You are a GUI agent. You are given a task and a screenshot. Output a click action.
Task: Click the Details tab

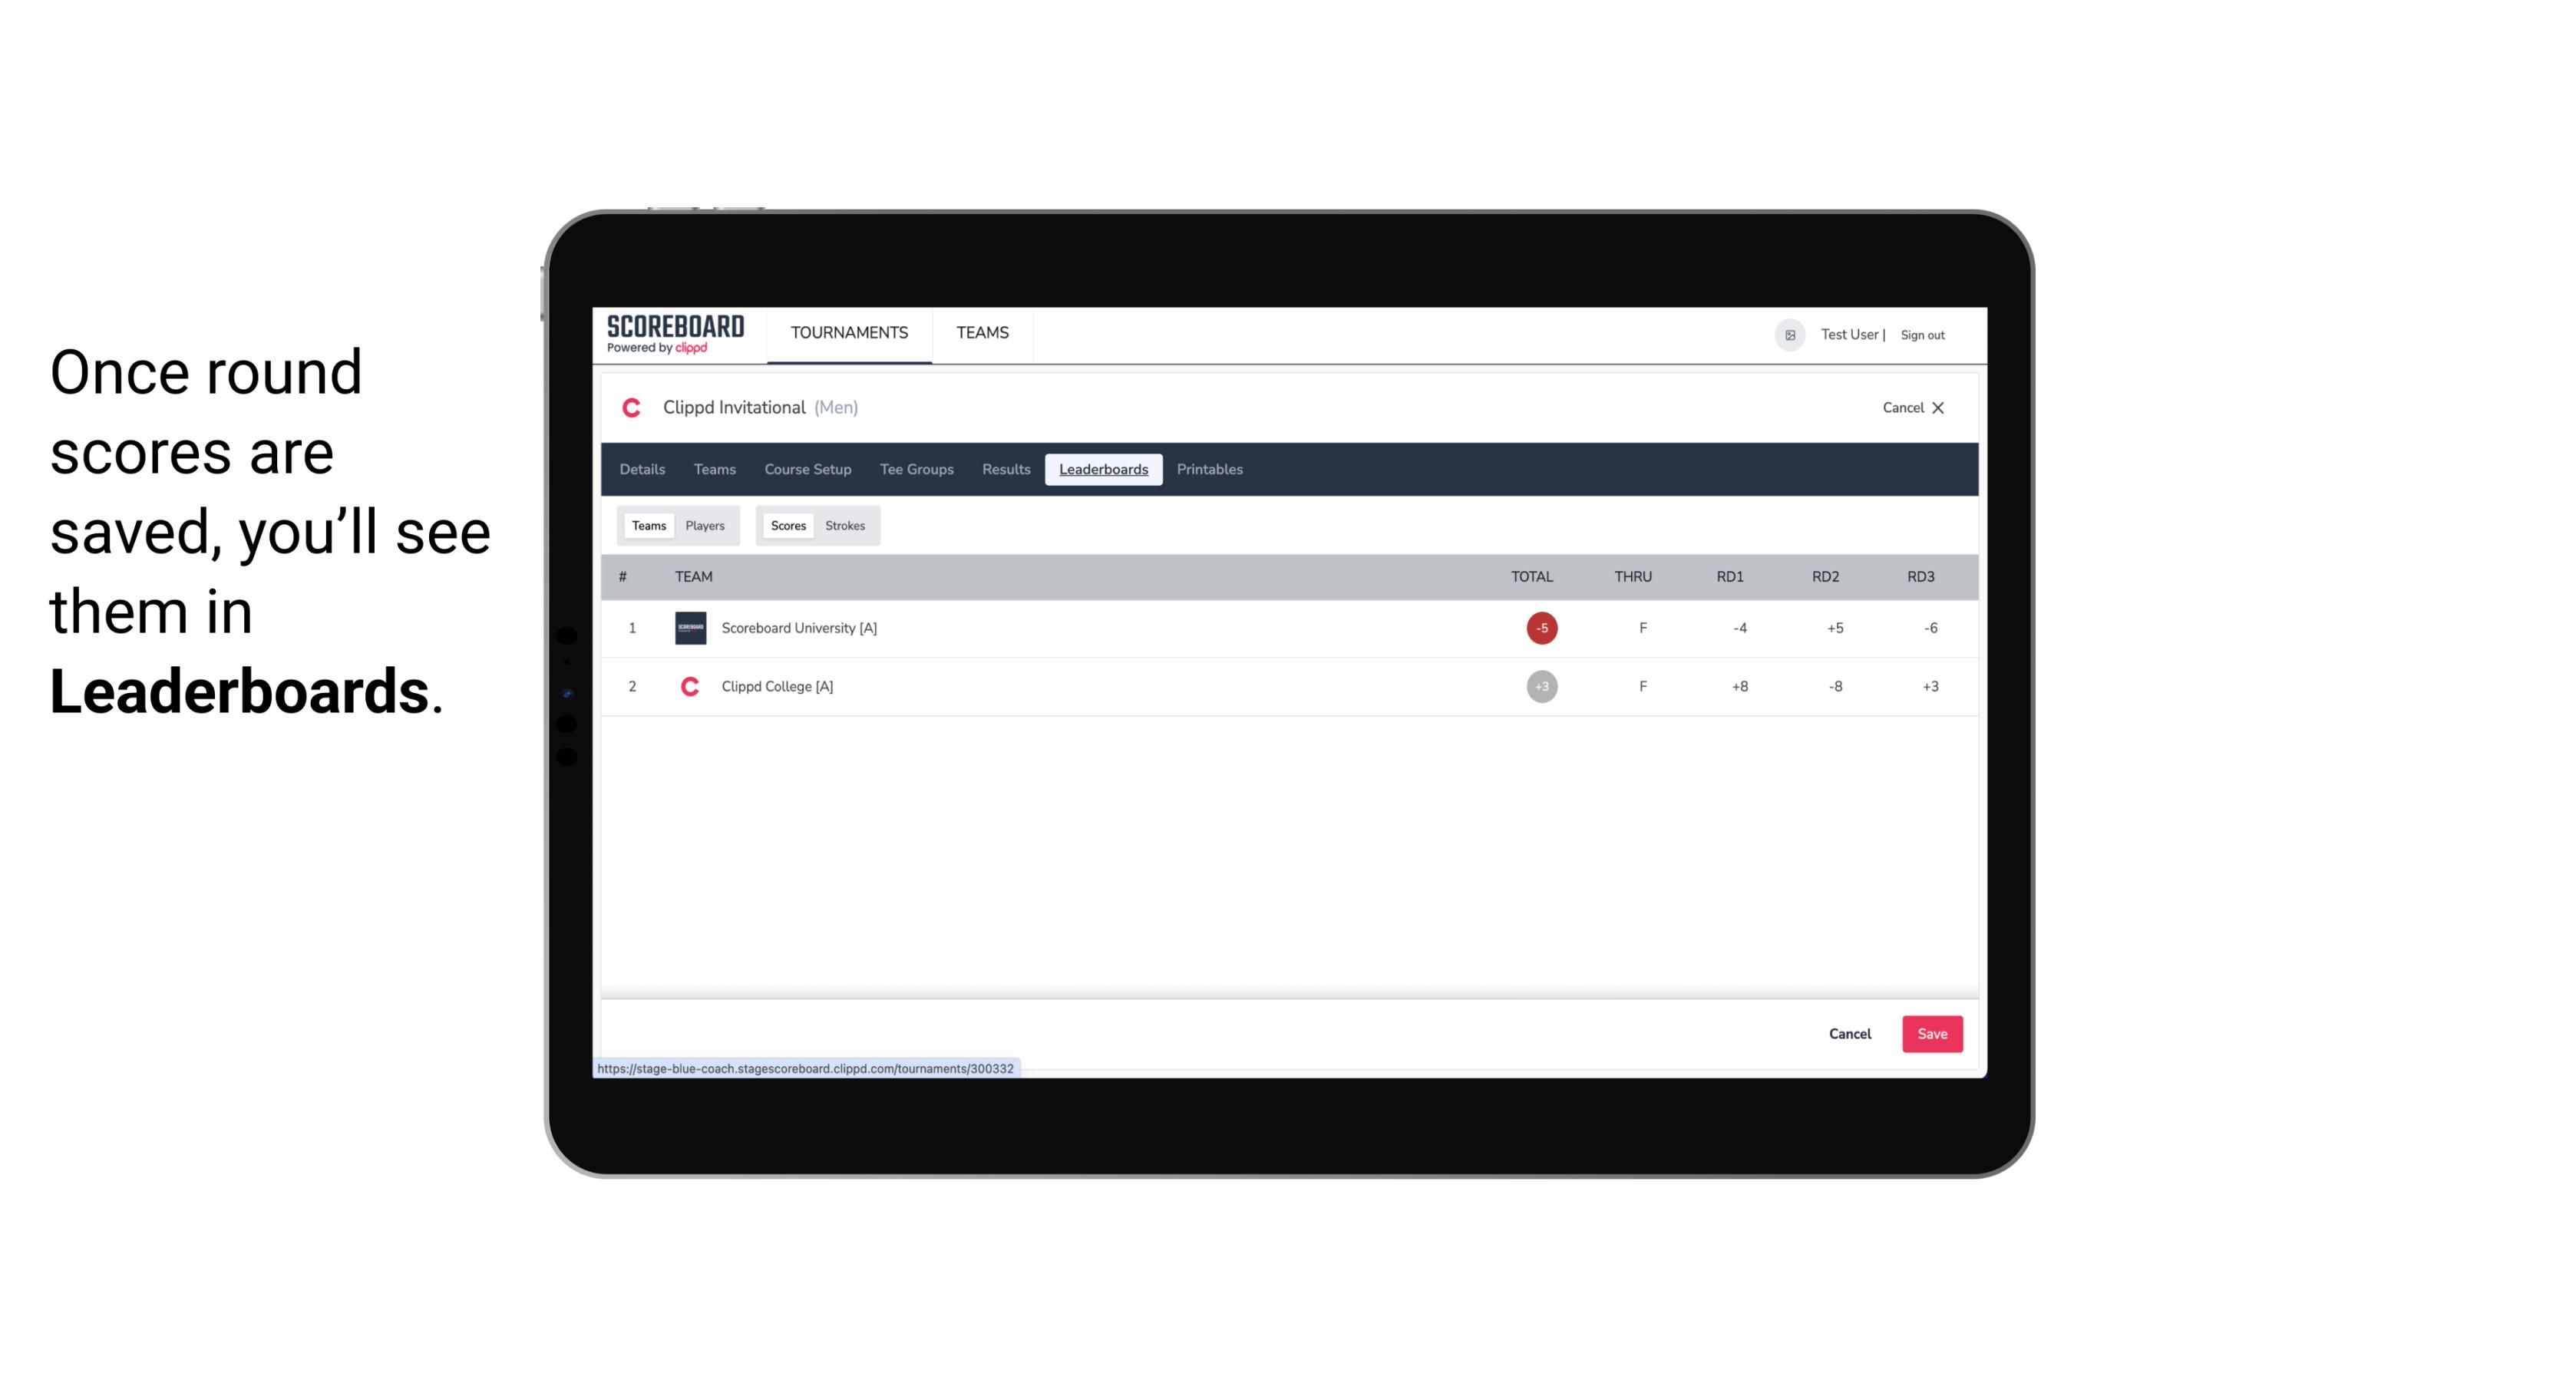[640, 470]
